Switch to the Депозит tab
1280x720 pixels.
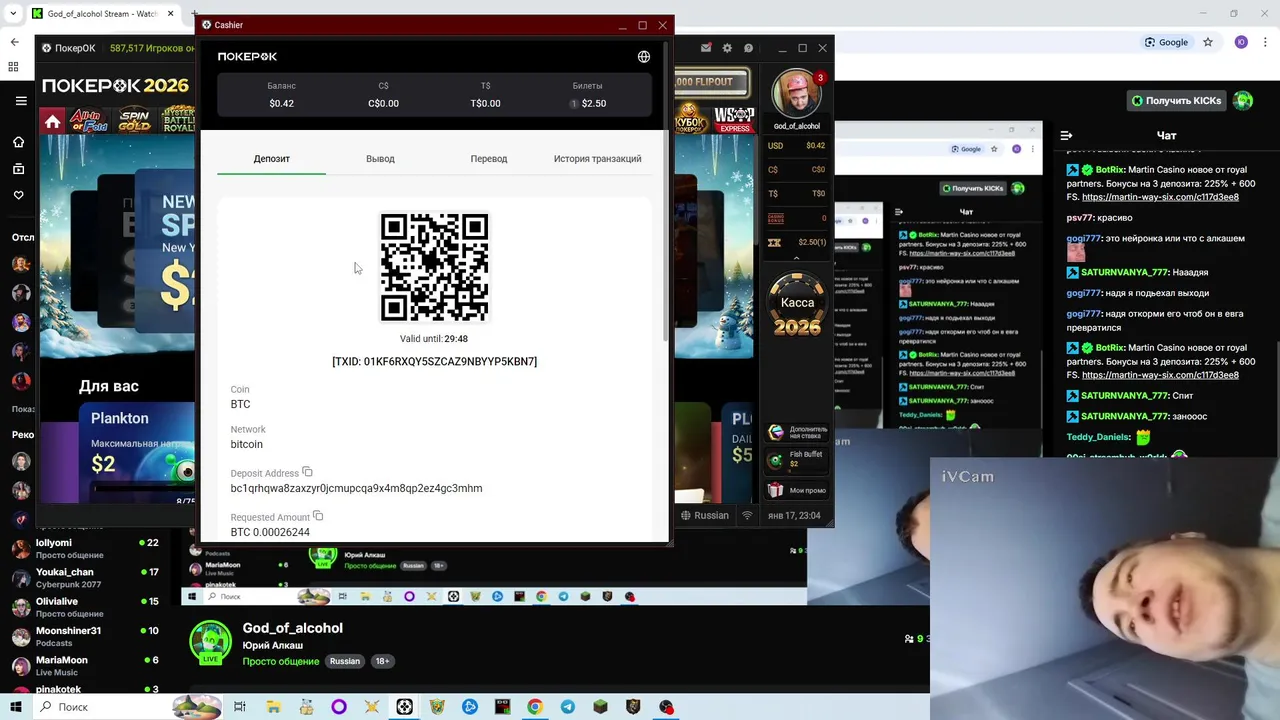(x=272, y=159)
